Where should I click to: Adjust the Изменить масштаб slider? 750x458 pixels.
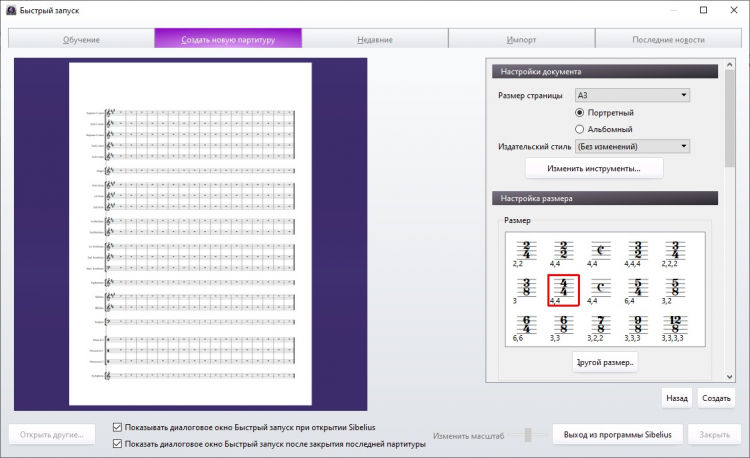click(526, 435)
